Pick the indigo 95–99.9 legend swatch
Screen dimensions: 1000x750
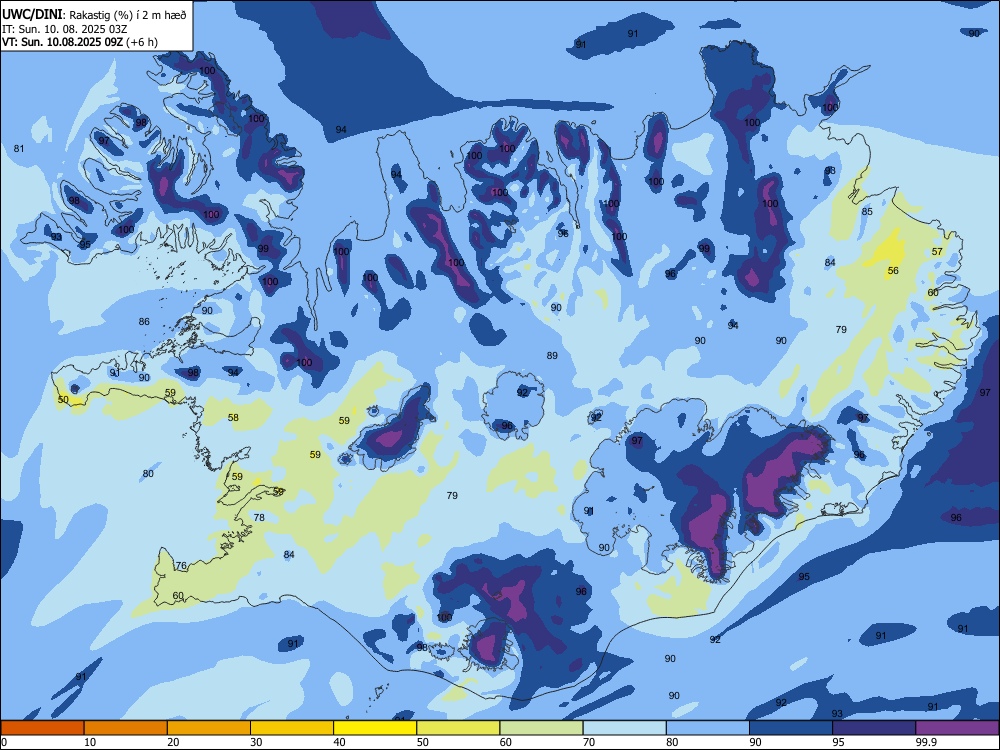874,728
